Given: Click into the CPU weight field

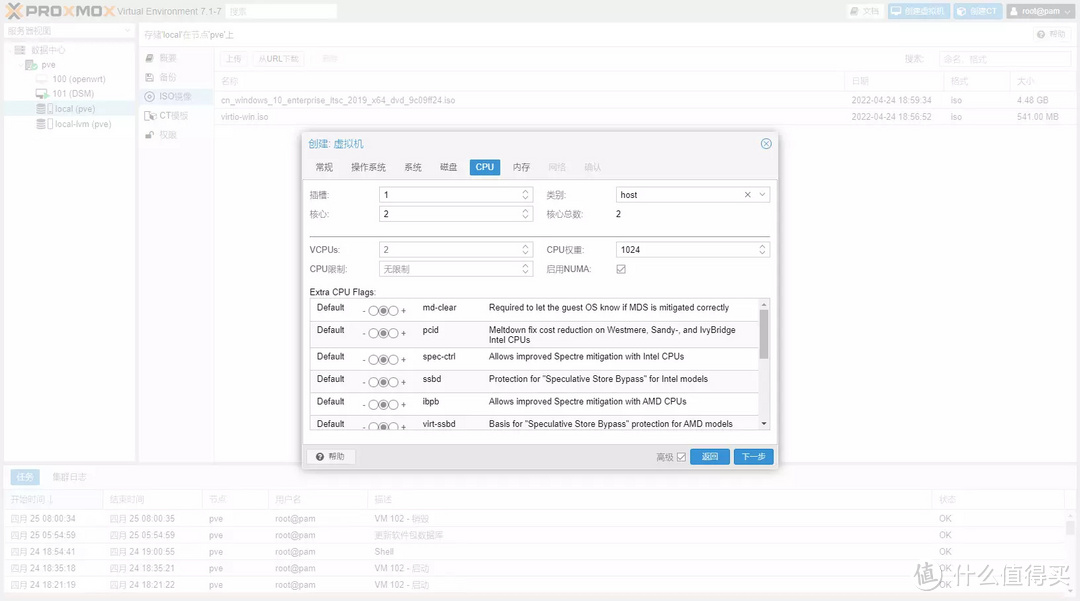Looking at the screenshot, I should coord(686,250).
